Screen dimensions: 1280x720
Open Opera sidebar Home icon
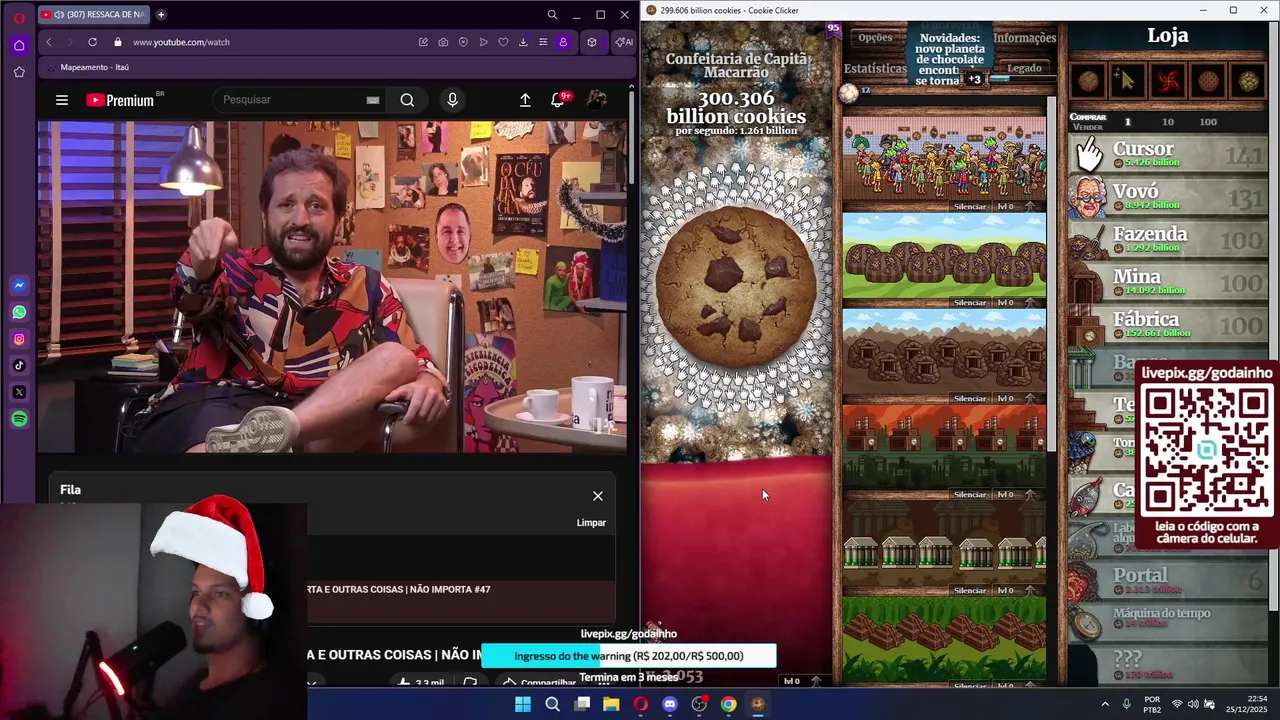[x=19, y=45]
